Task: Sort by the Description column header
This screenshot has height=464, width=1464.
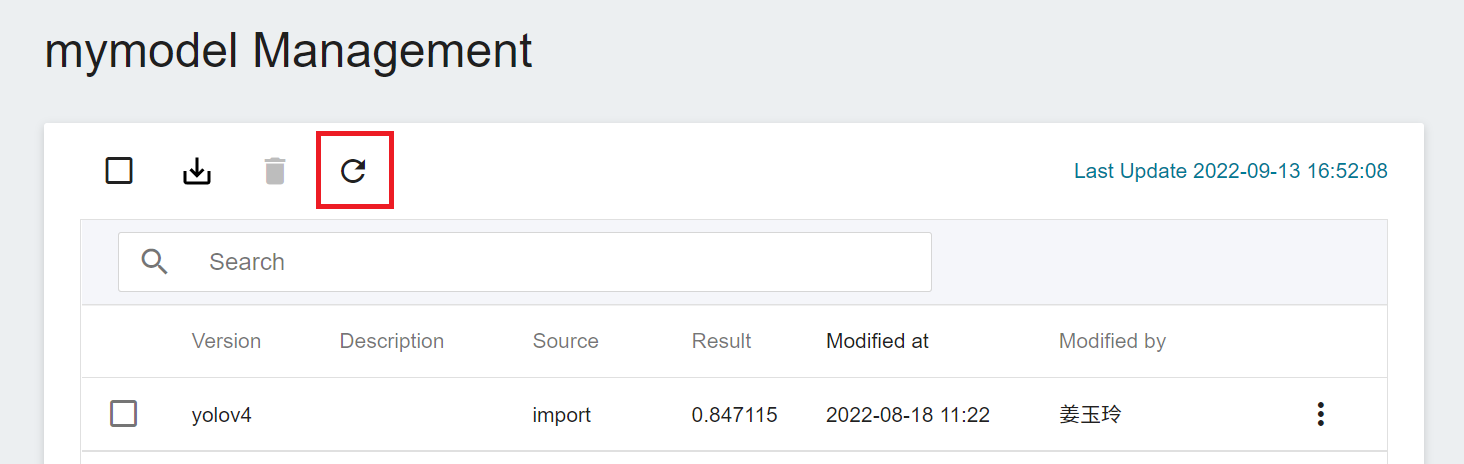Action: [x=392, y=341]
